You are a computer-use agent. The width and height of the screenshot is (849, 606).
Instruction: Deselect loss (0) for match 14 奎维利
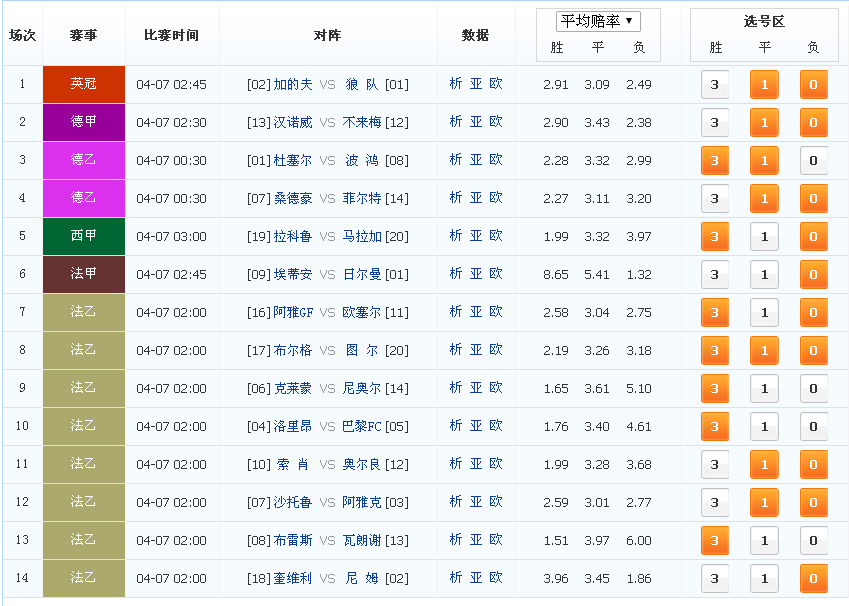(813, 578)
